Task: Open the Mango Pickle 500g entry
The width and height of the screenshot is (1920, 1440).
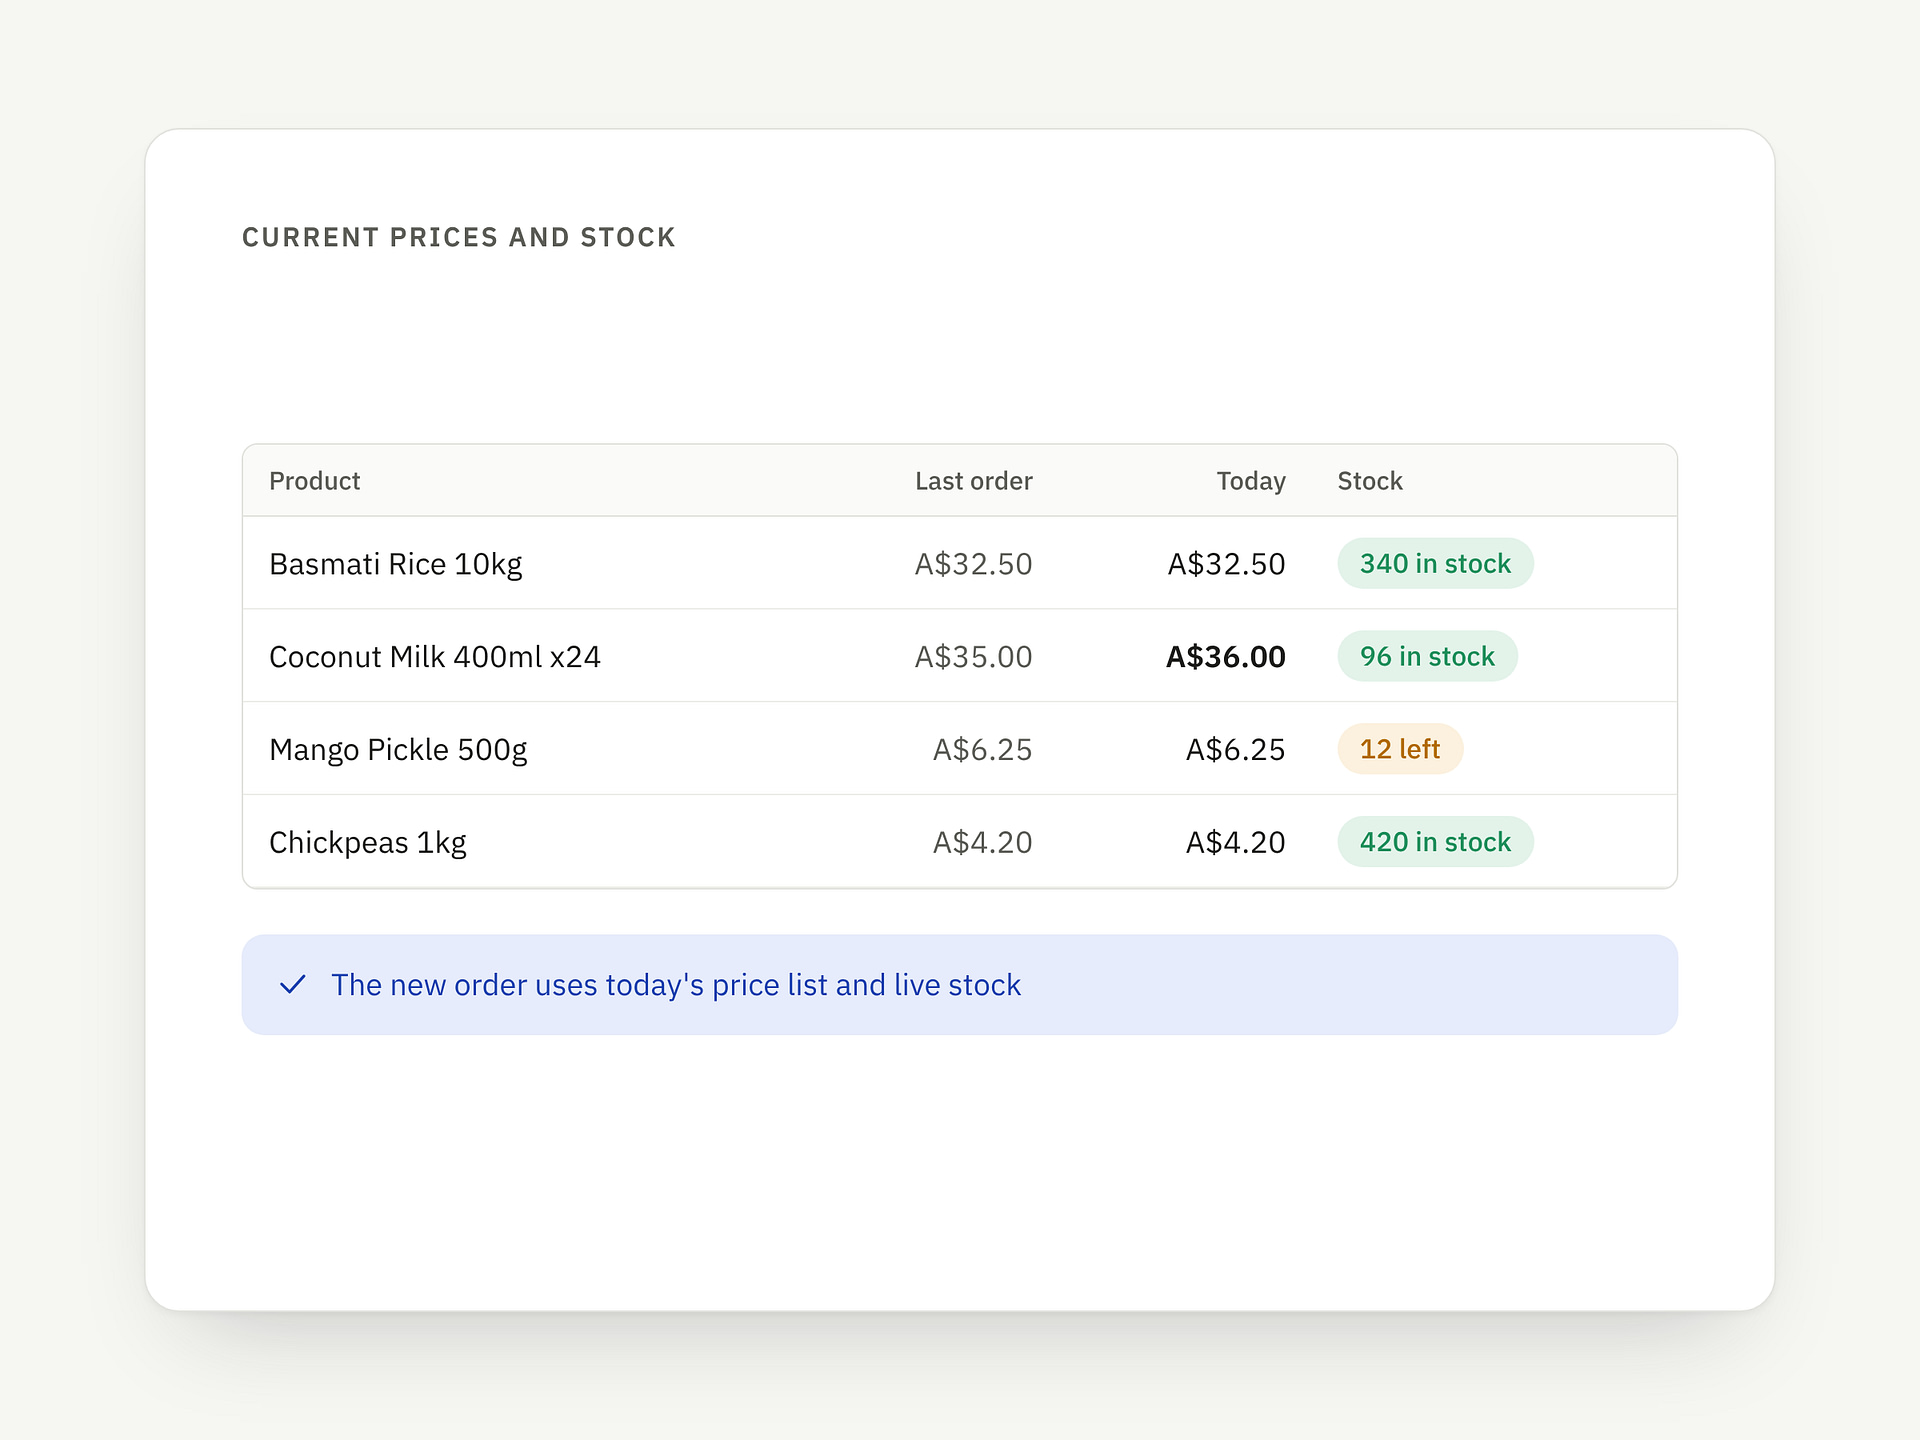Action: pyautogui.click(x=398, y=750)
